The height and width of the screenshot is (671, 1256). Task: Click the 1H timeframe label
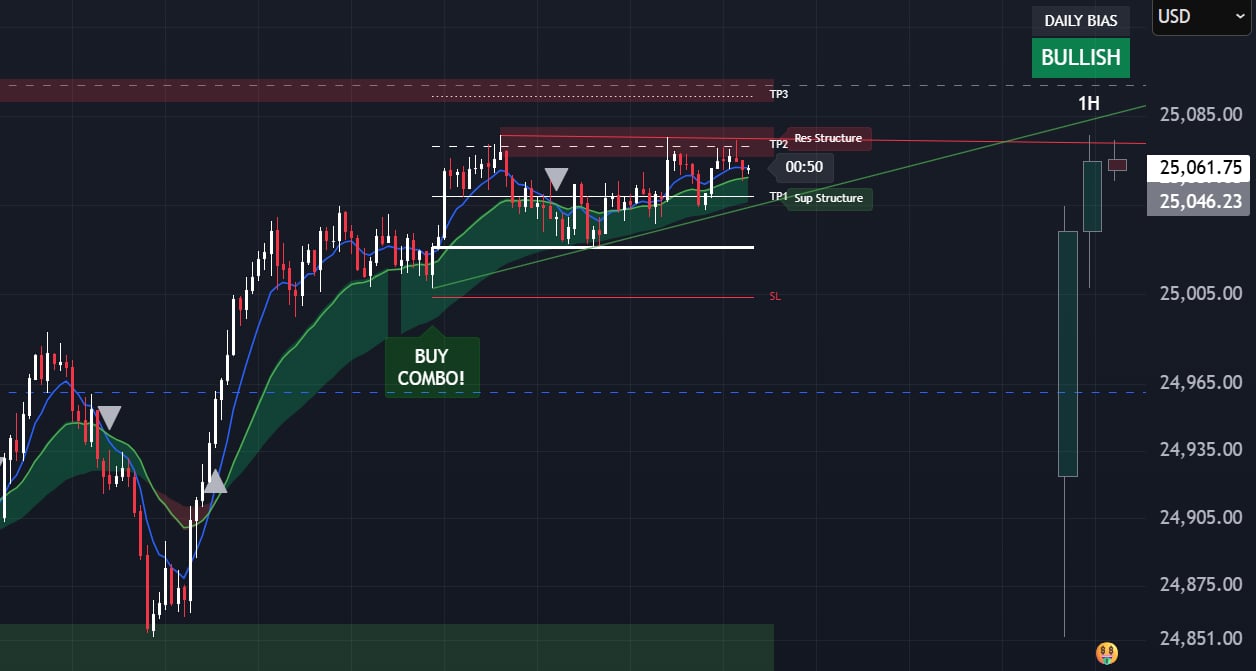[x=1088, y=103]
